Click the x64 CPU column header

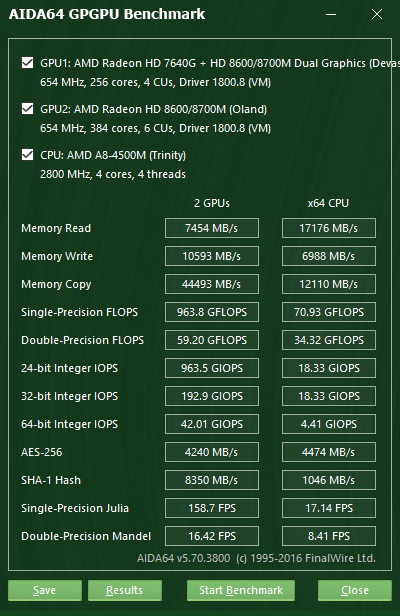(328, 203)
